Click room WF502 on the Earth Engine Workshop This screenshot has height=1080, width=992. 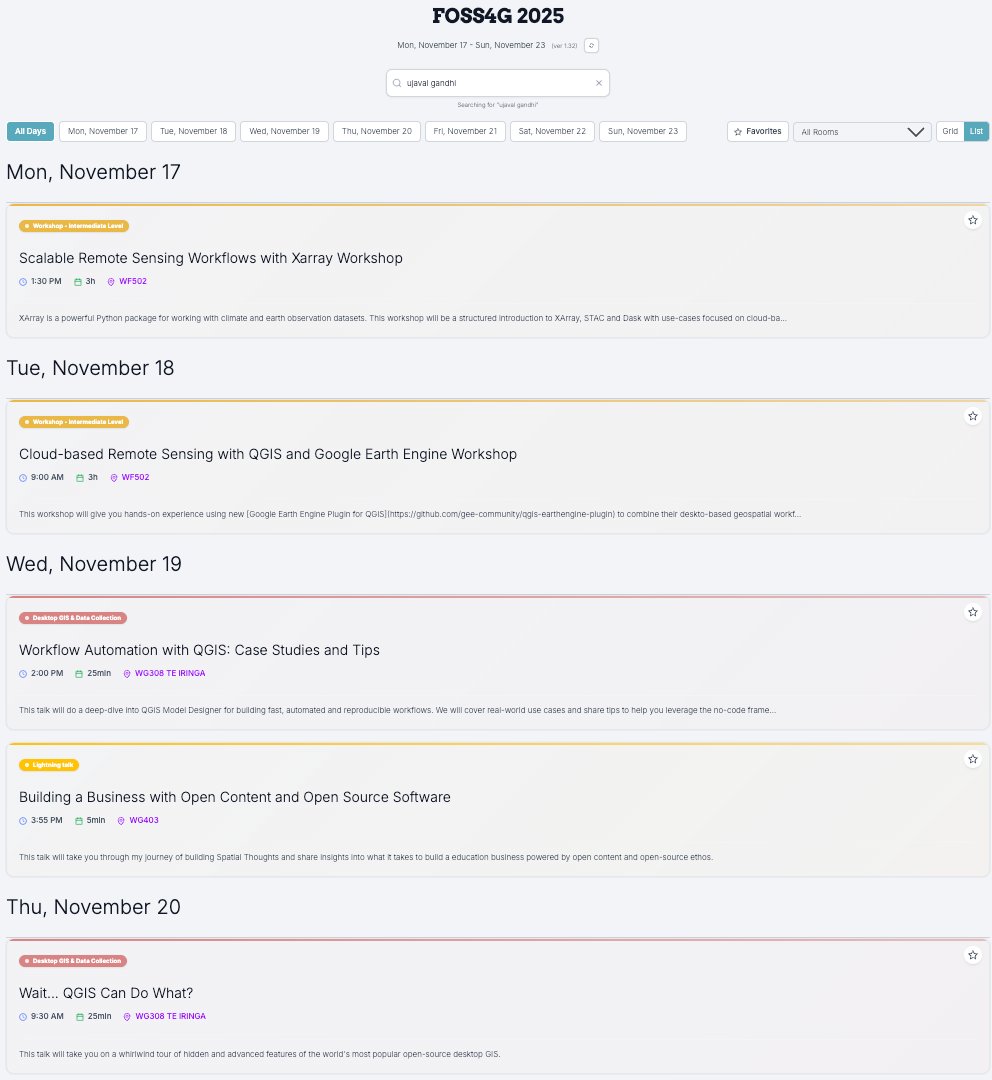[136, 477]
